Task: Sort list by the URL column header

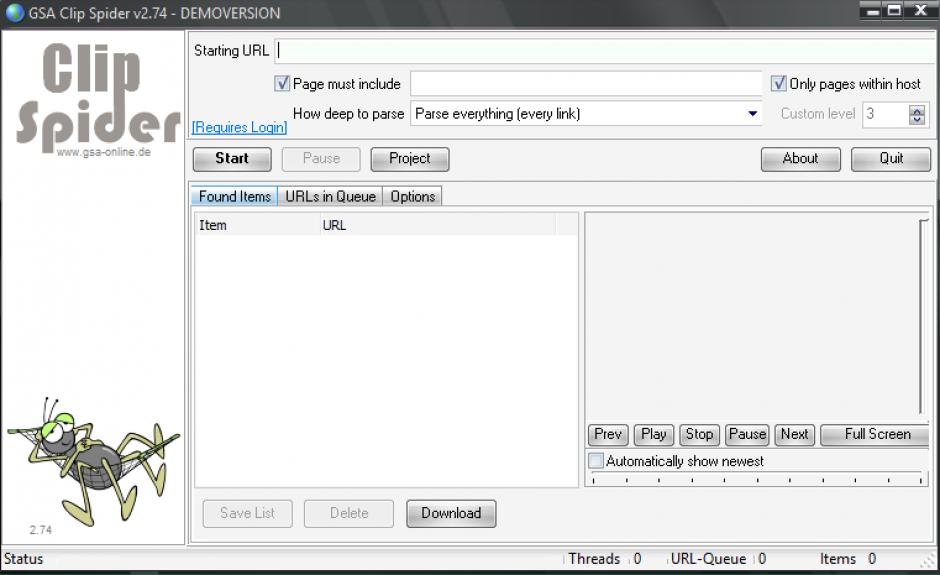Action: click(x=438, y=225)
